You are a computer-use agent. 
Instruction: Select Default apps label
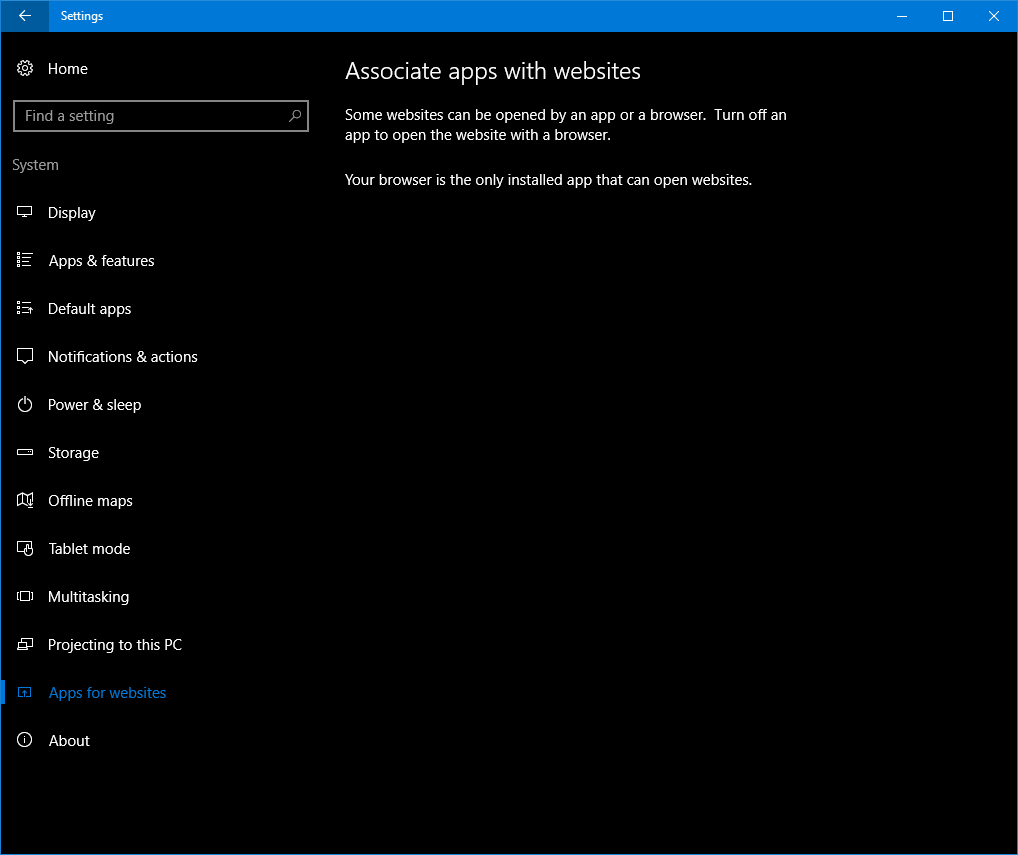(90, 309)
